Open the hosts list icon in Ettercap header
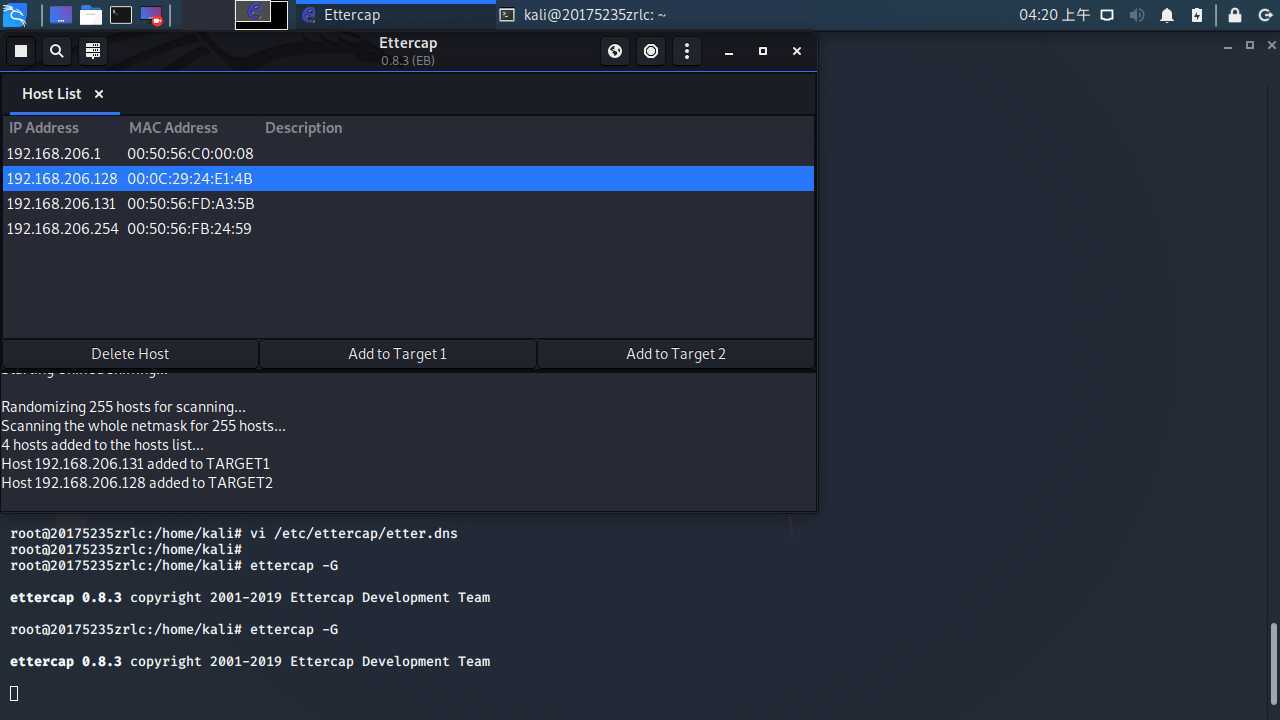The height and width of the screenshot is (720, 1280). pyautogui.click(x=93, y=51)
